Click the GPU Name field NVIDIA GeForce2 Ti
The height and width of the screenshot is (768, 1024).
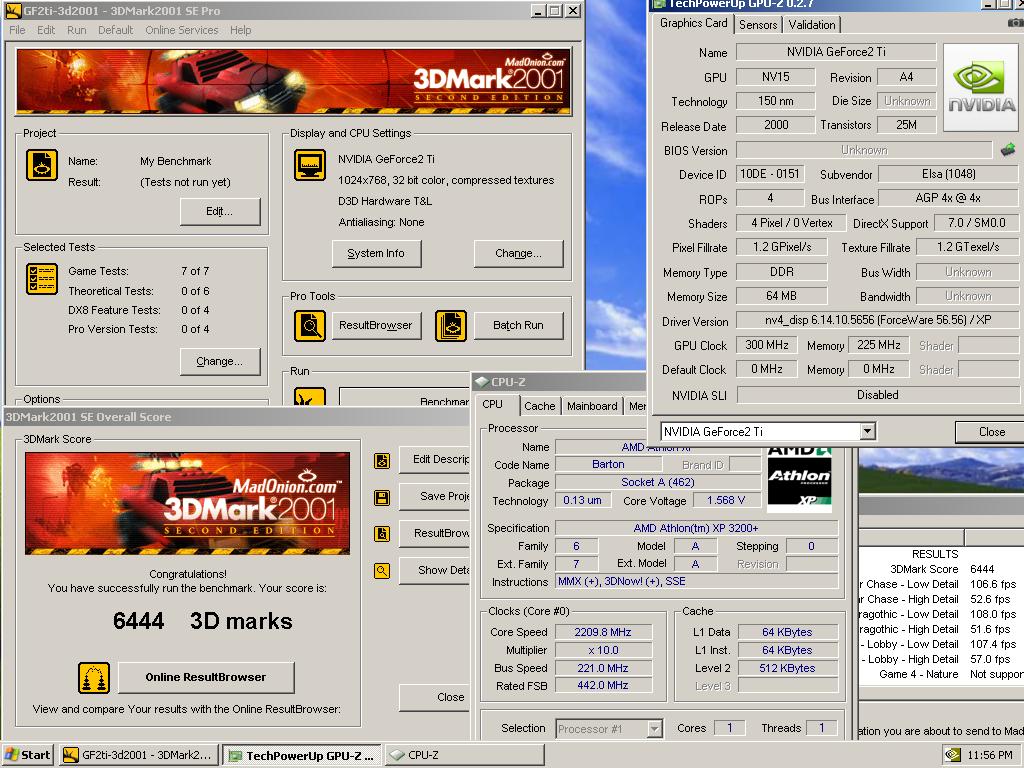pos(836,52)
